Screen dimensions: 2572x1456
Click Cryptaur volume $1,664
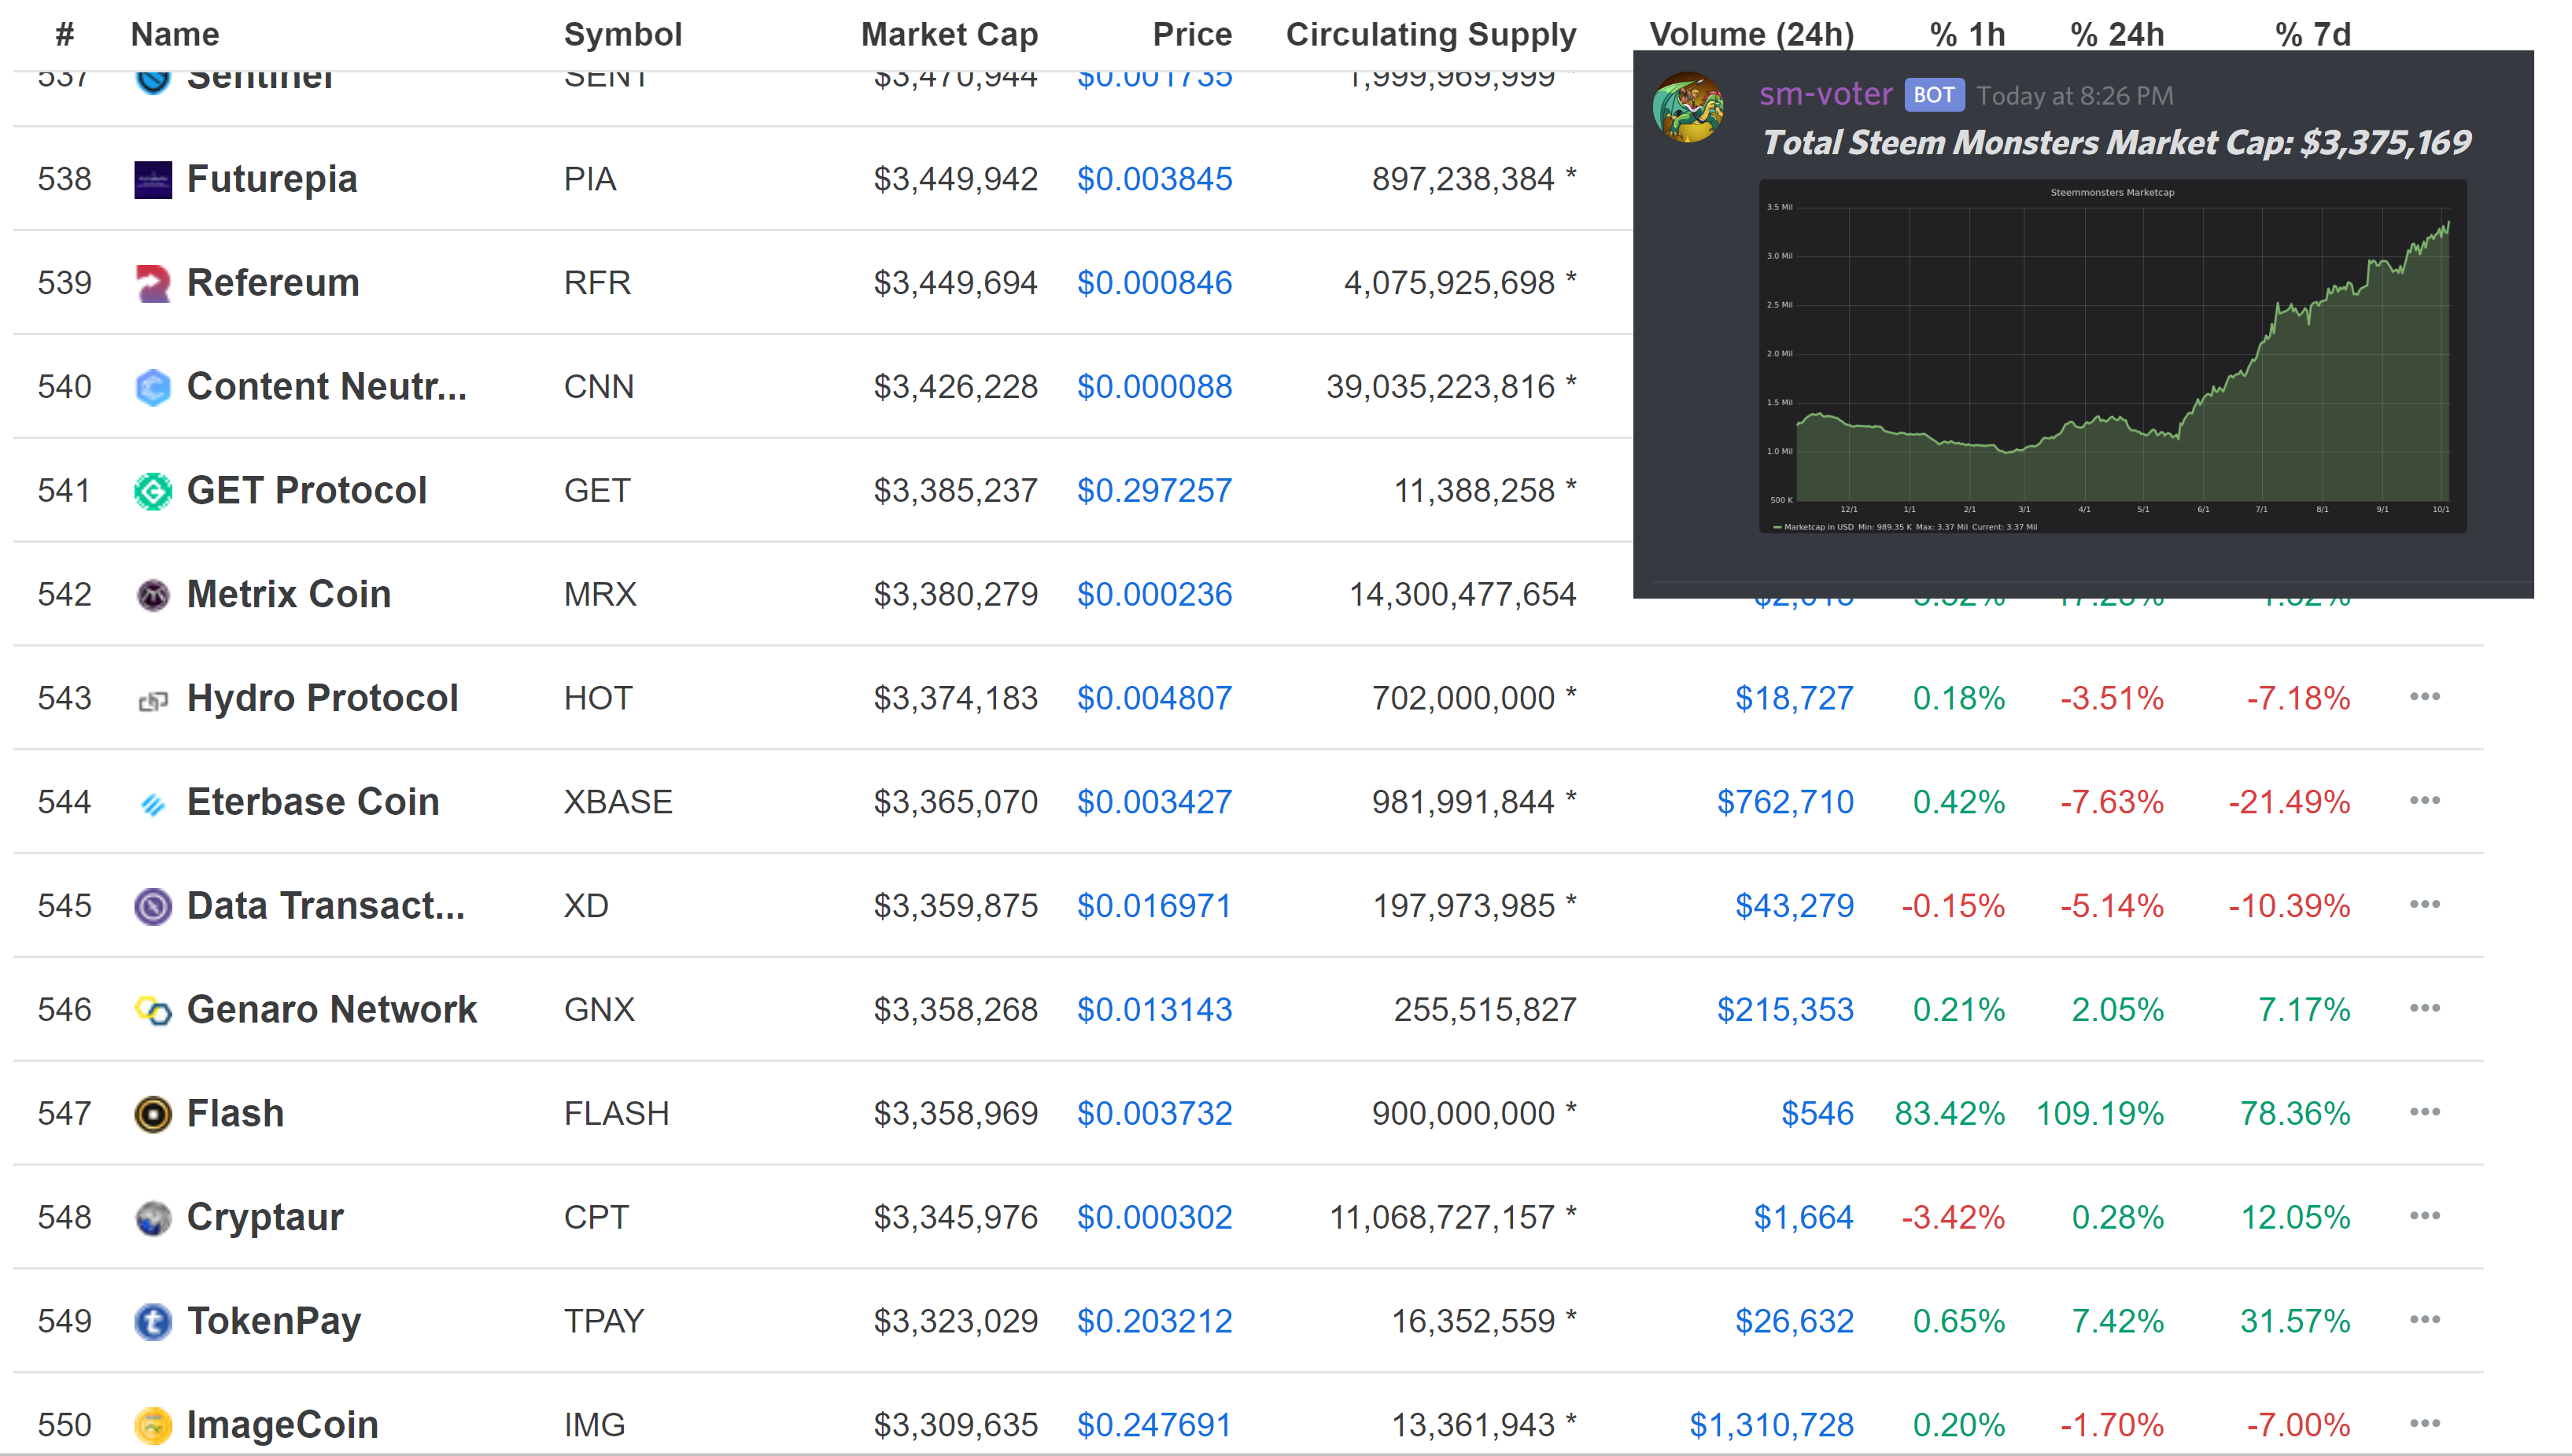click(x=1803, y=1218)
